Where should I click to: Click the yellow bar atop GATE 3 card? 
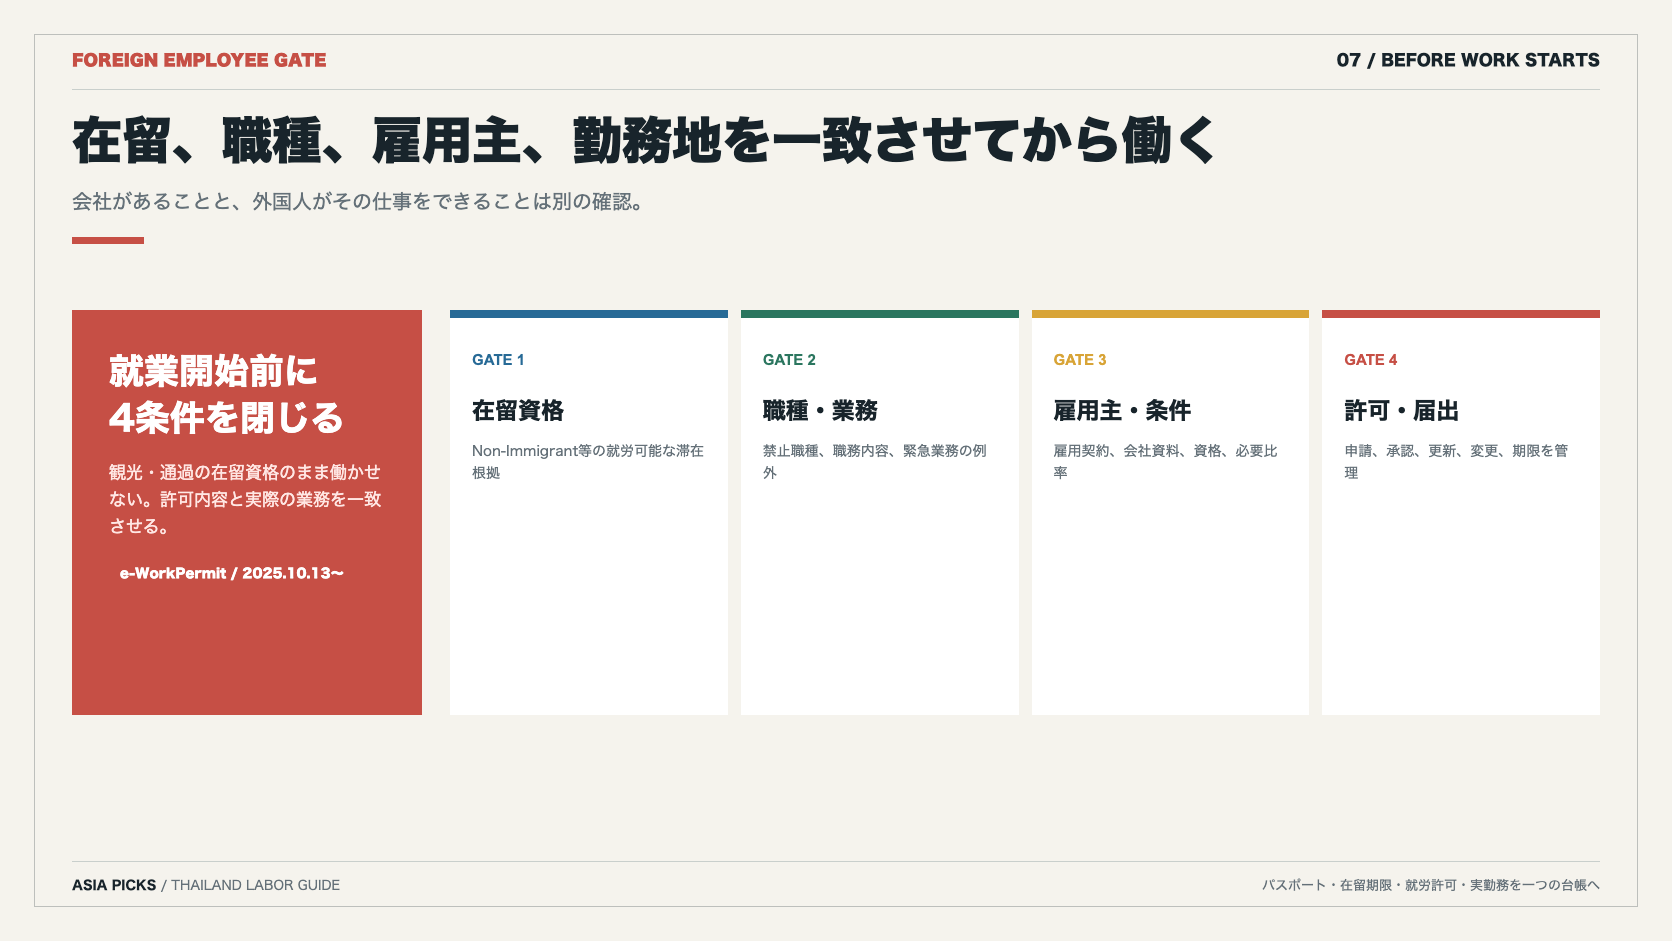pos(1170,314)
